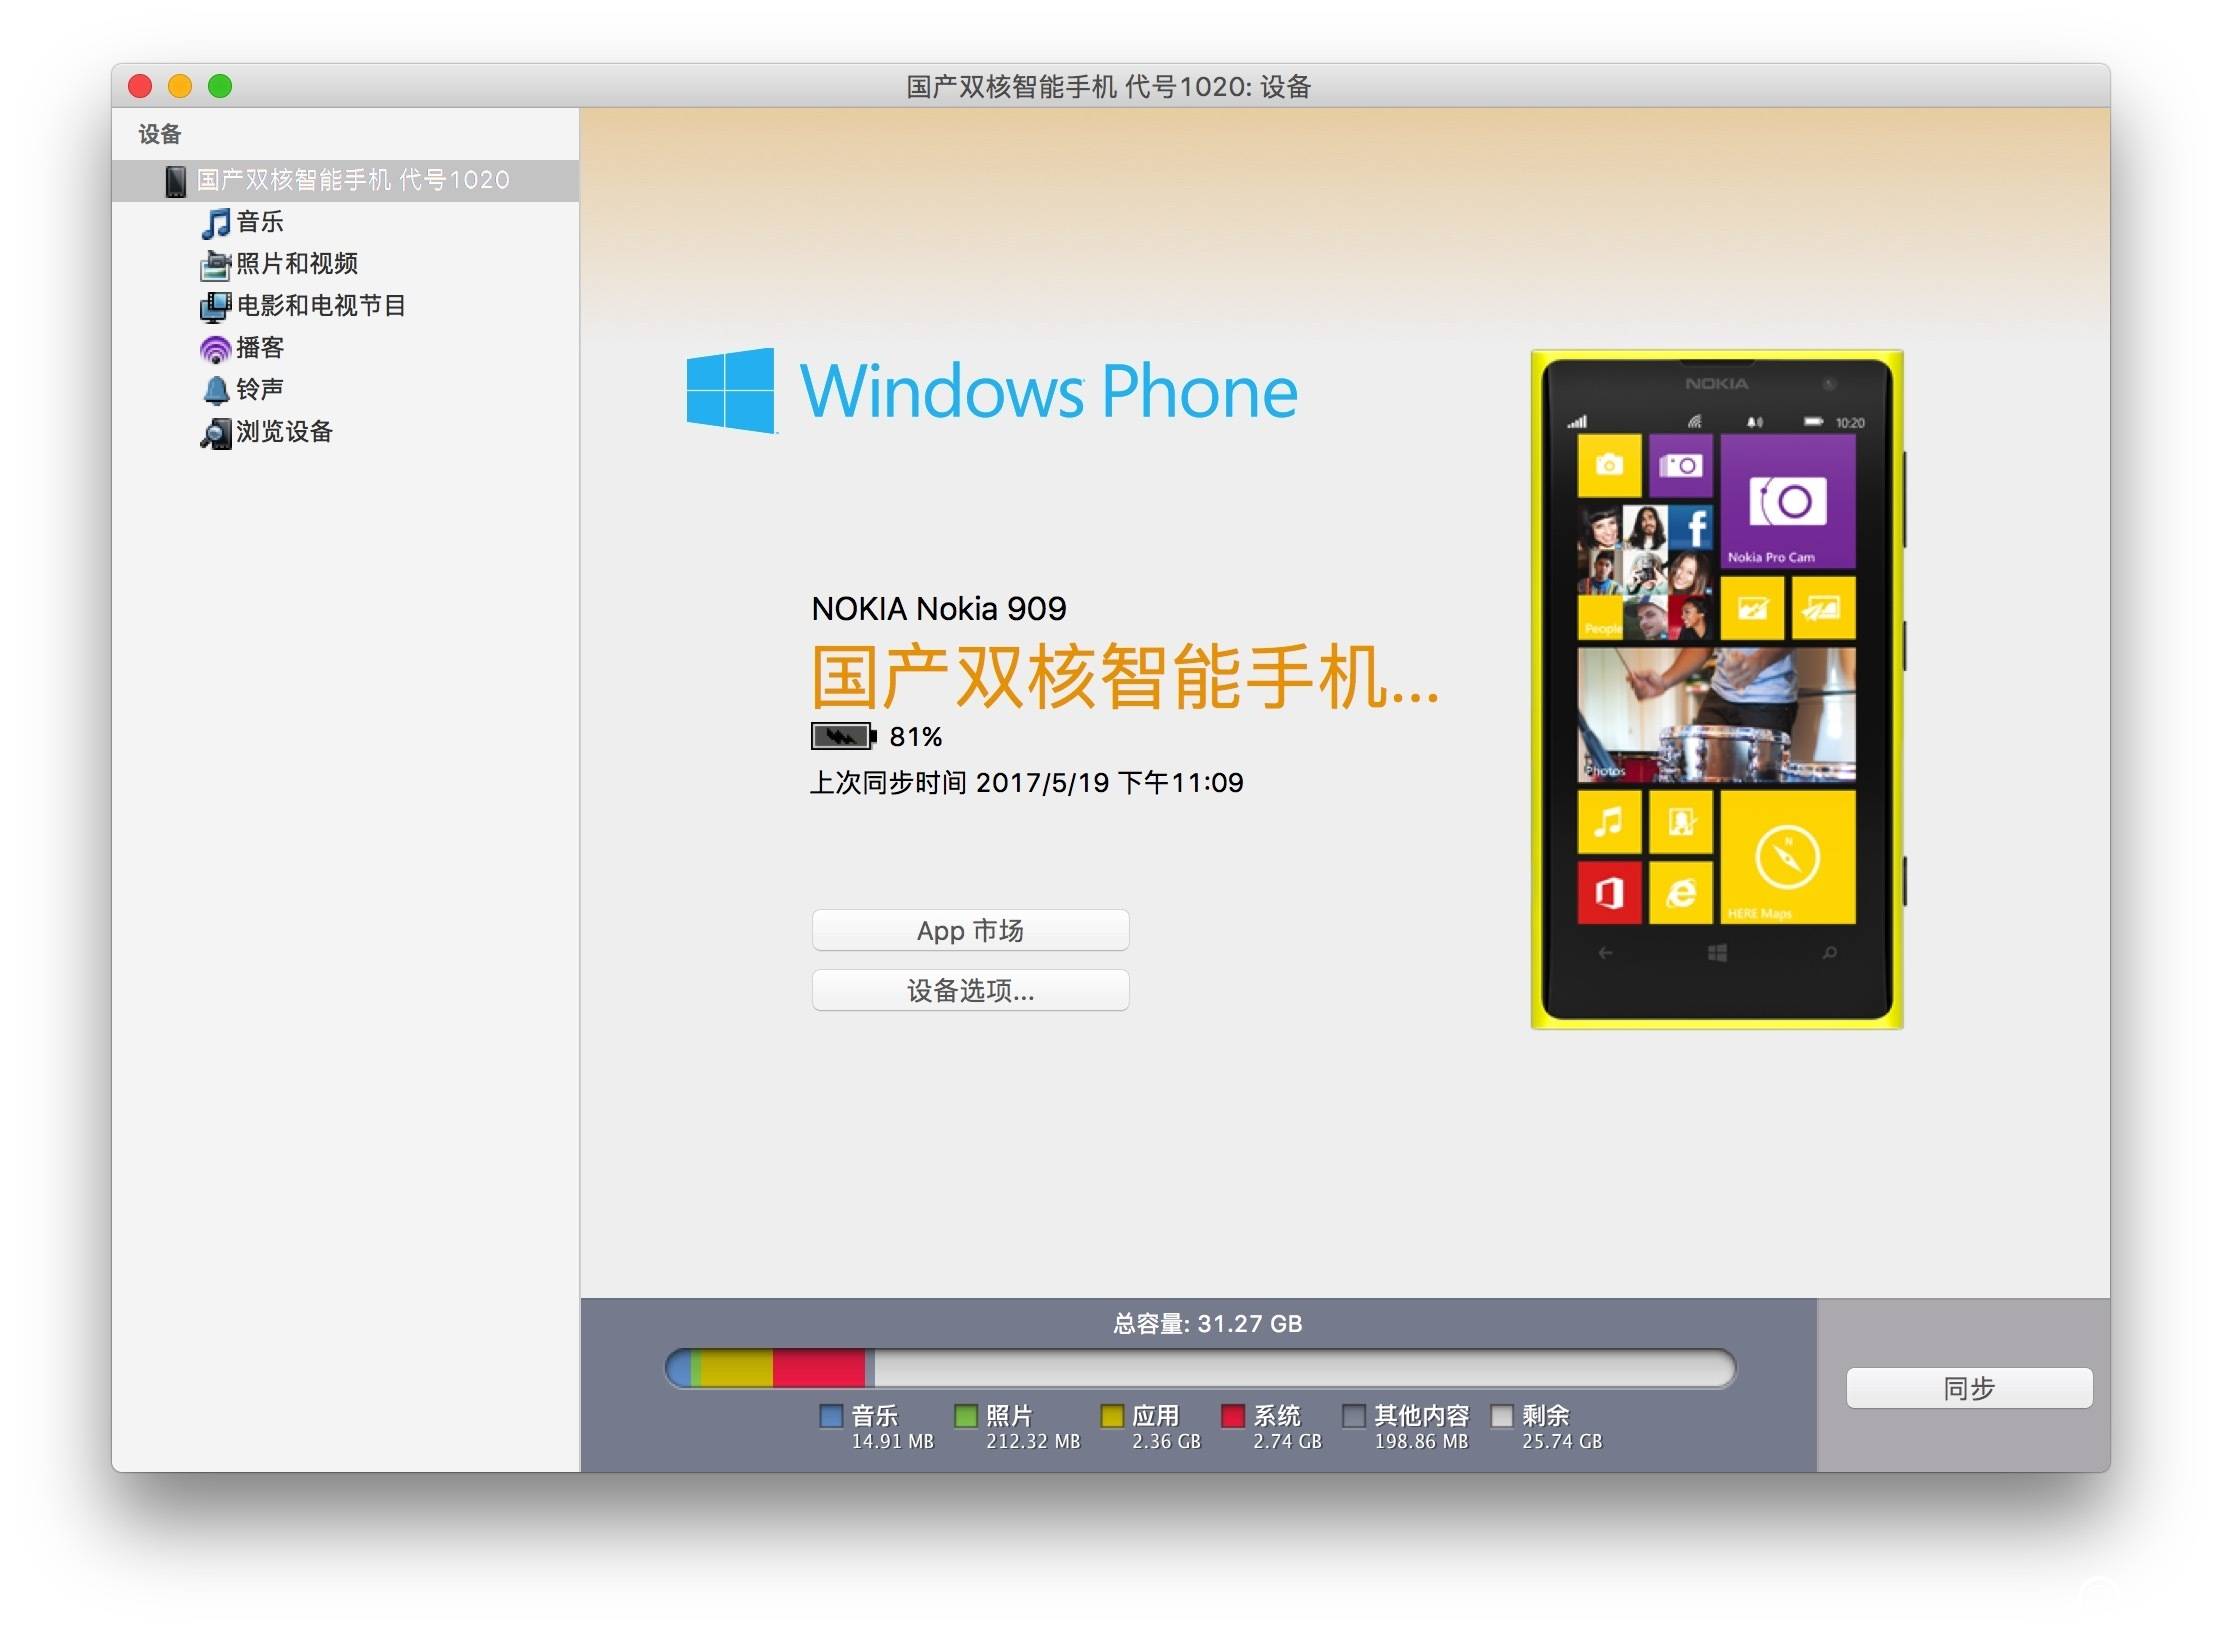Click the window title 国产双核智能手机 代号1020: 设备
Image resolution: width=2222 pixels, height=1632 pixels.
tap(1109, 87)
